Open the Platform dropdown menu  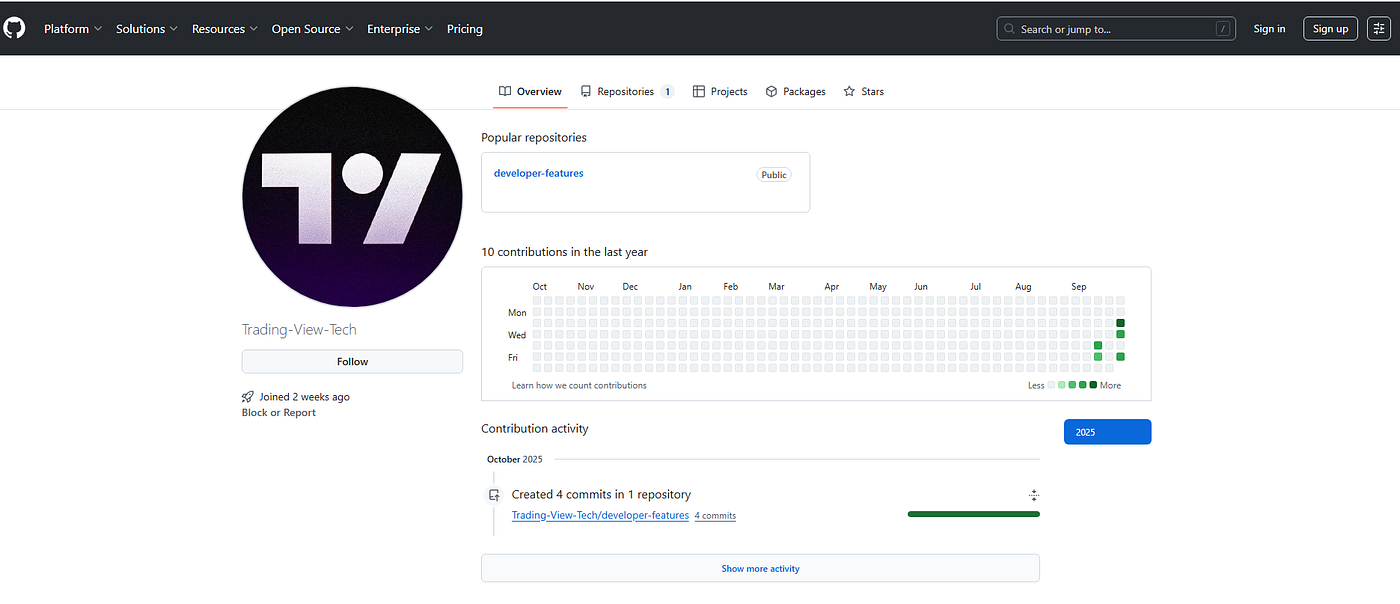click(x=73, y=29)
